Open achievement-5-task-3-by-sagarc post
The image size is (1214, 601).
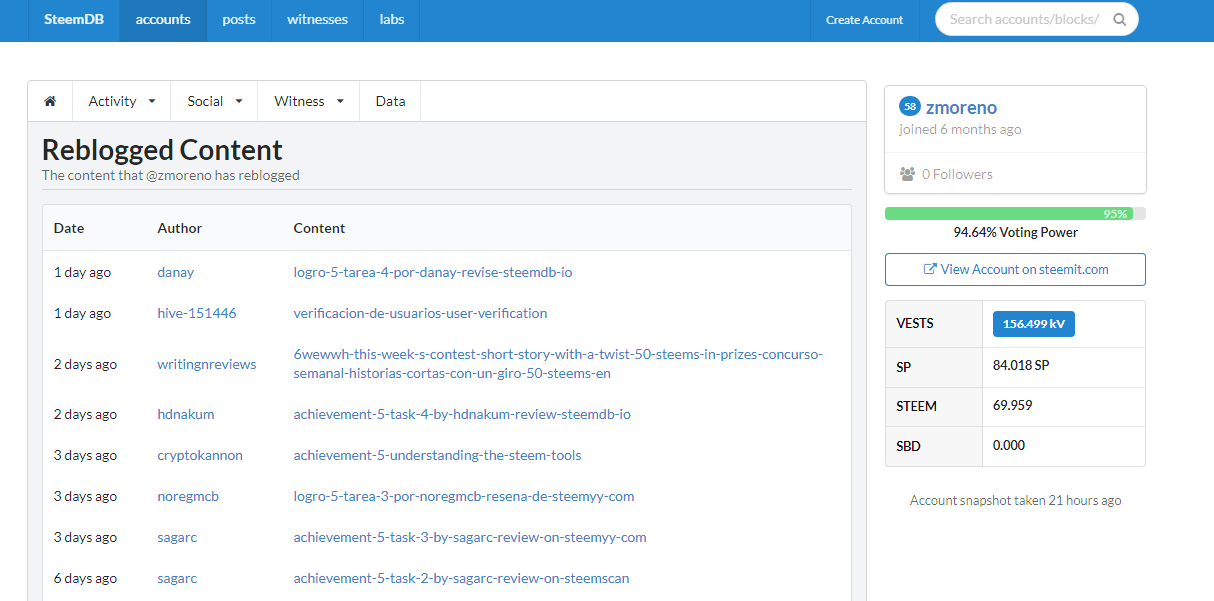470,537
